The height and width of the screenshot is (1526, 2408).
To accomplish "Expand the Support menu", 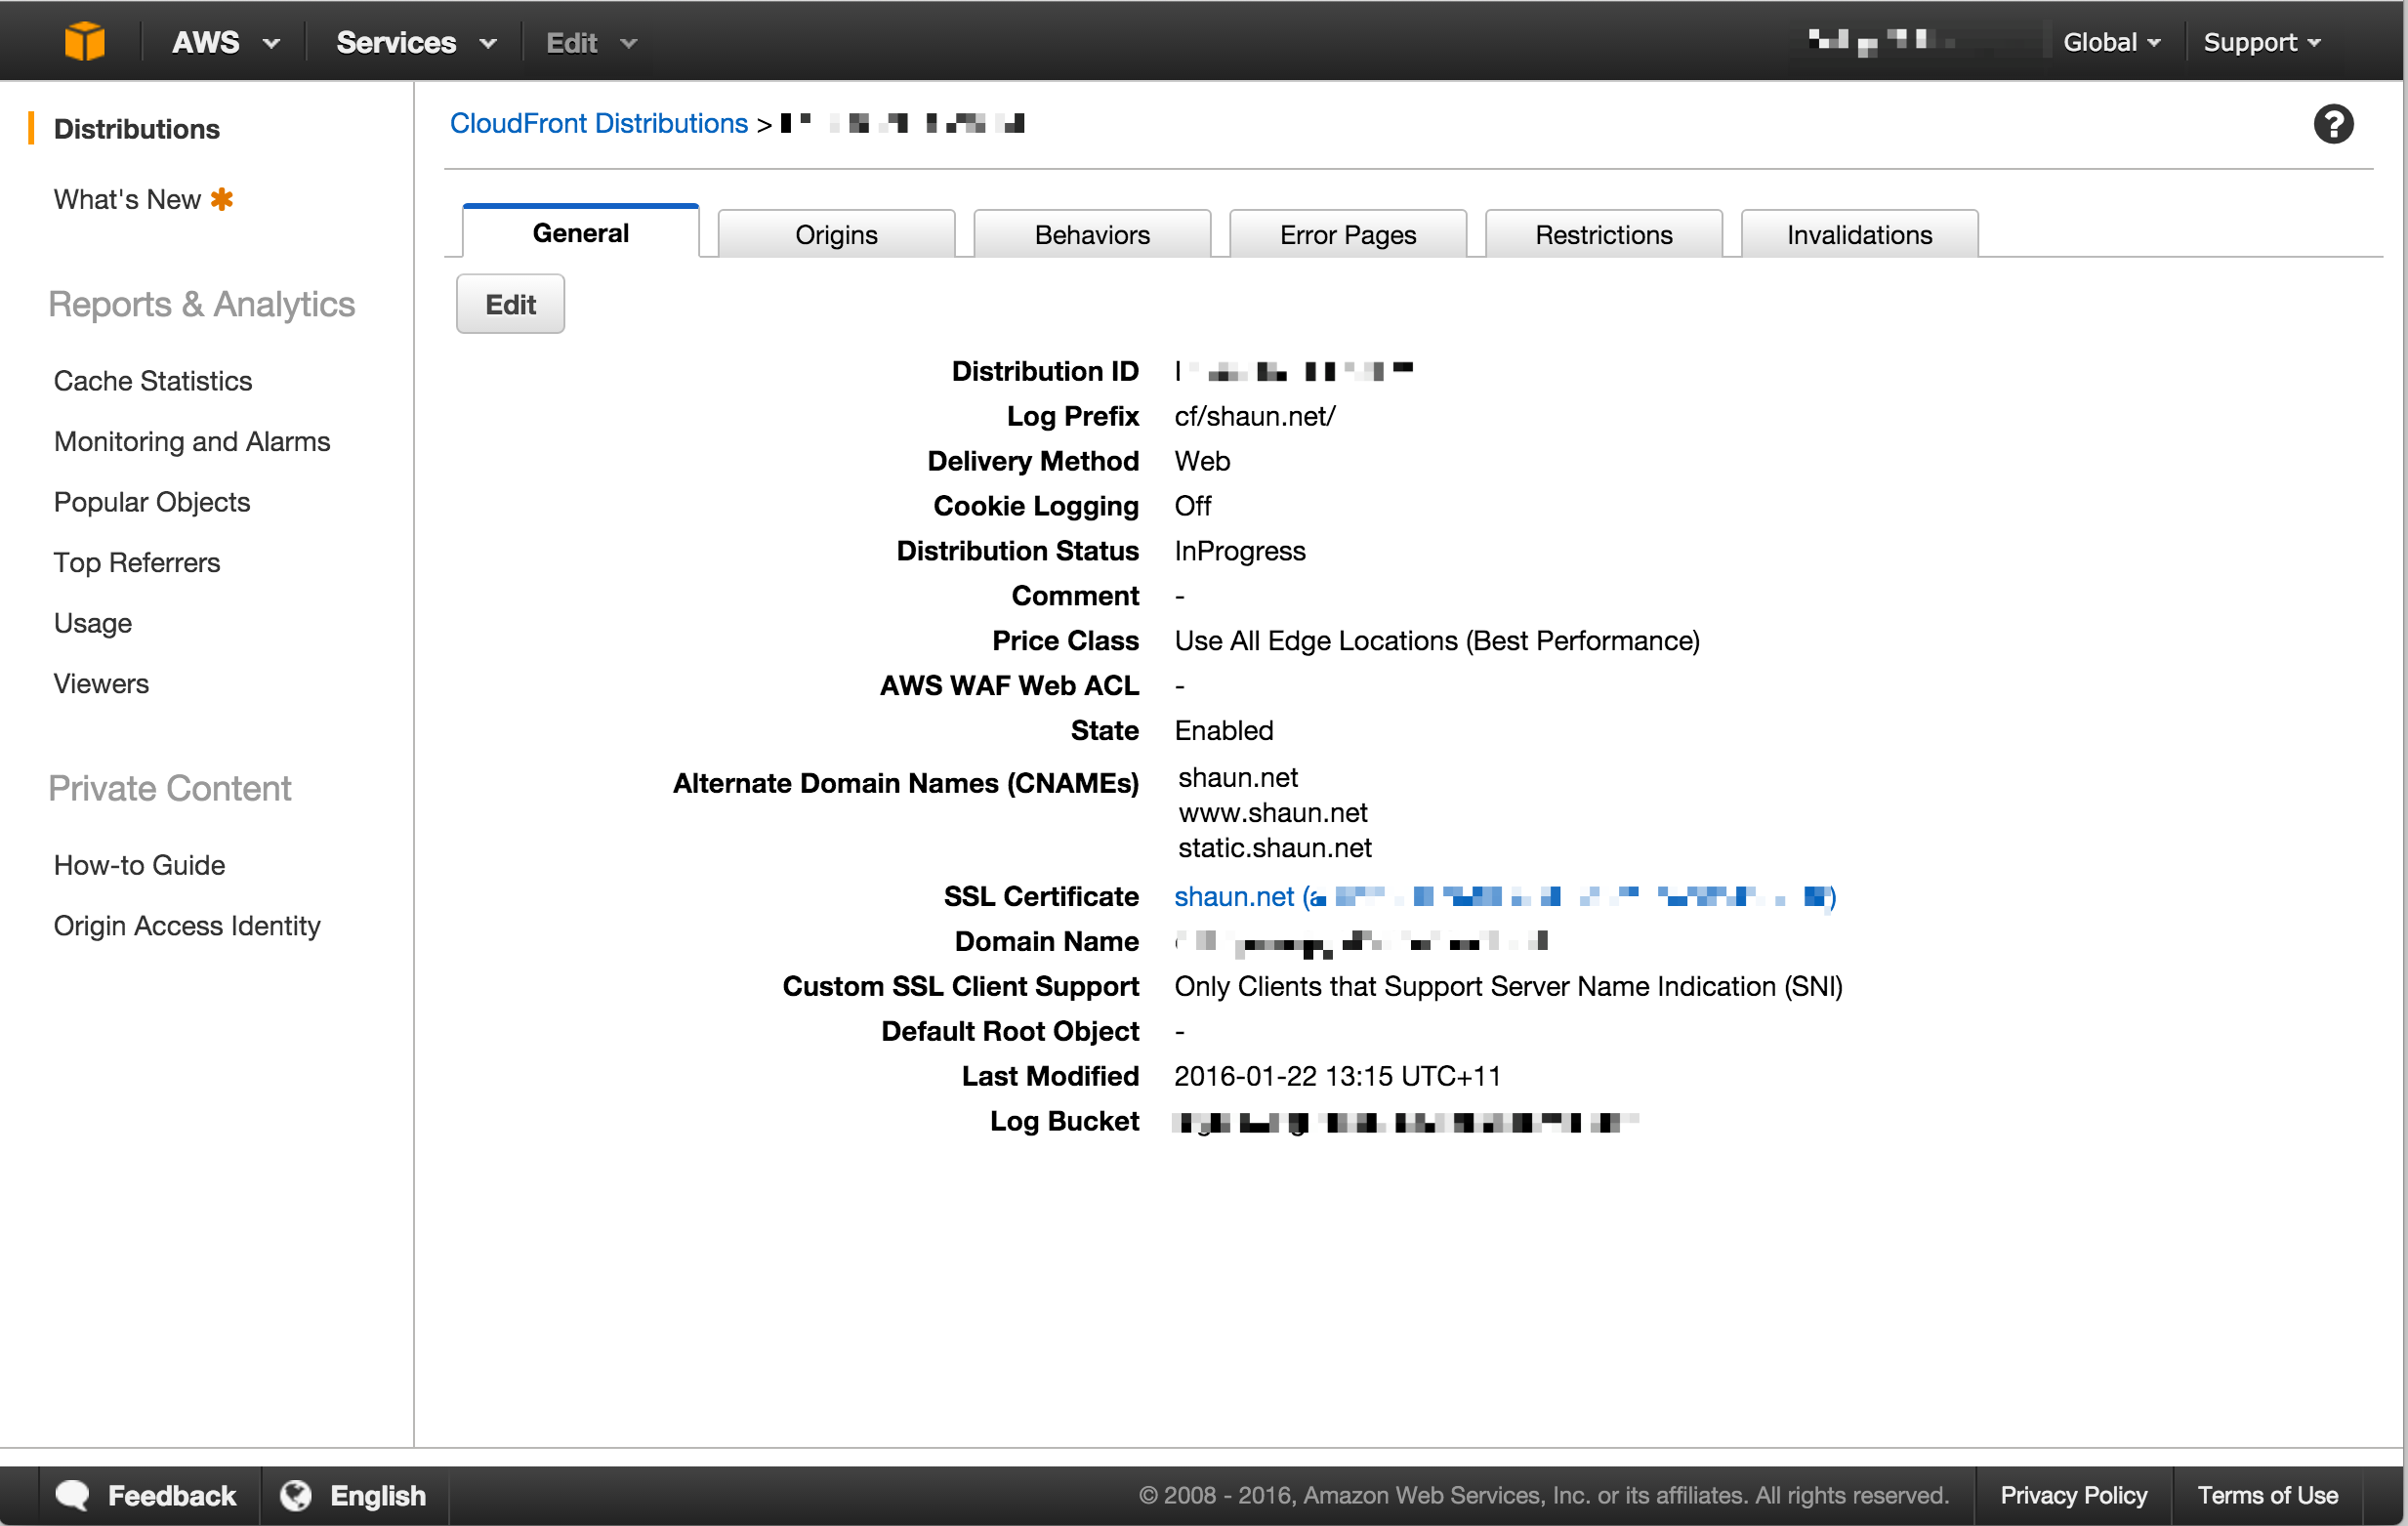I will click(2260, 42).
